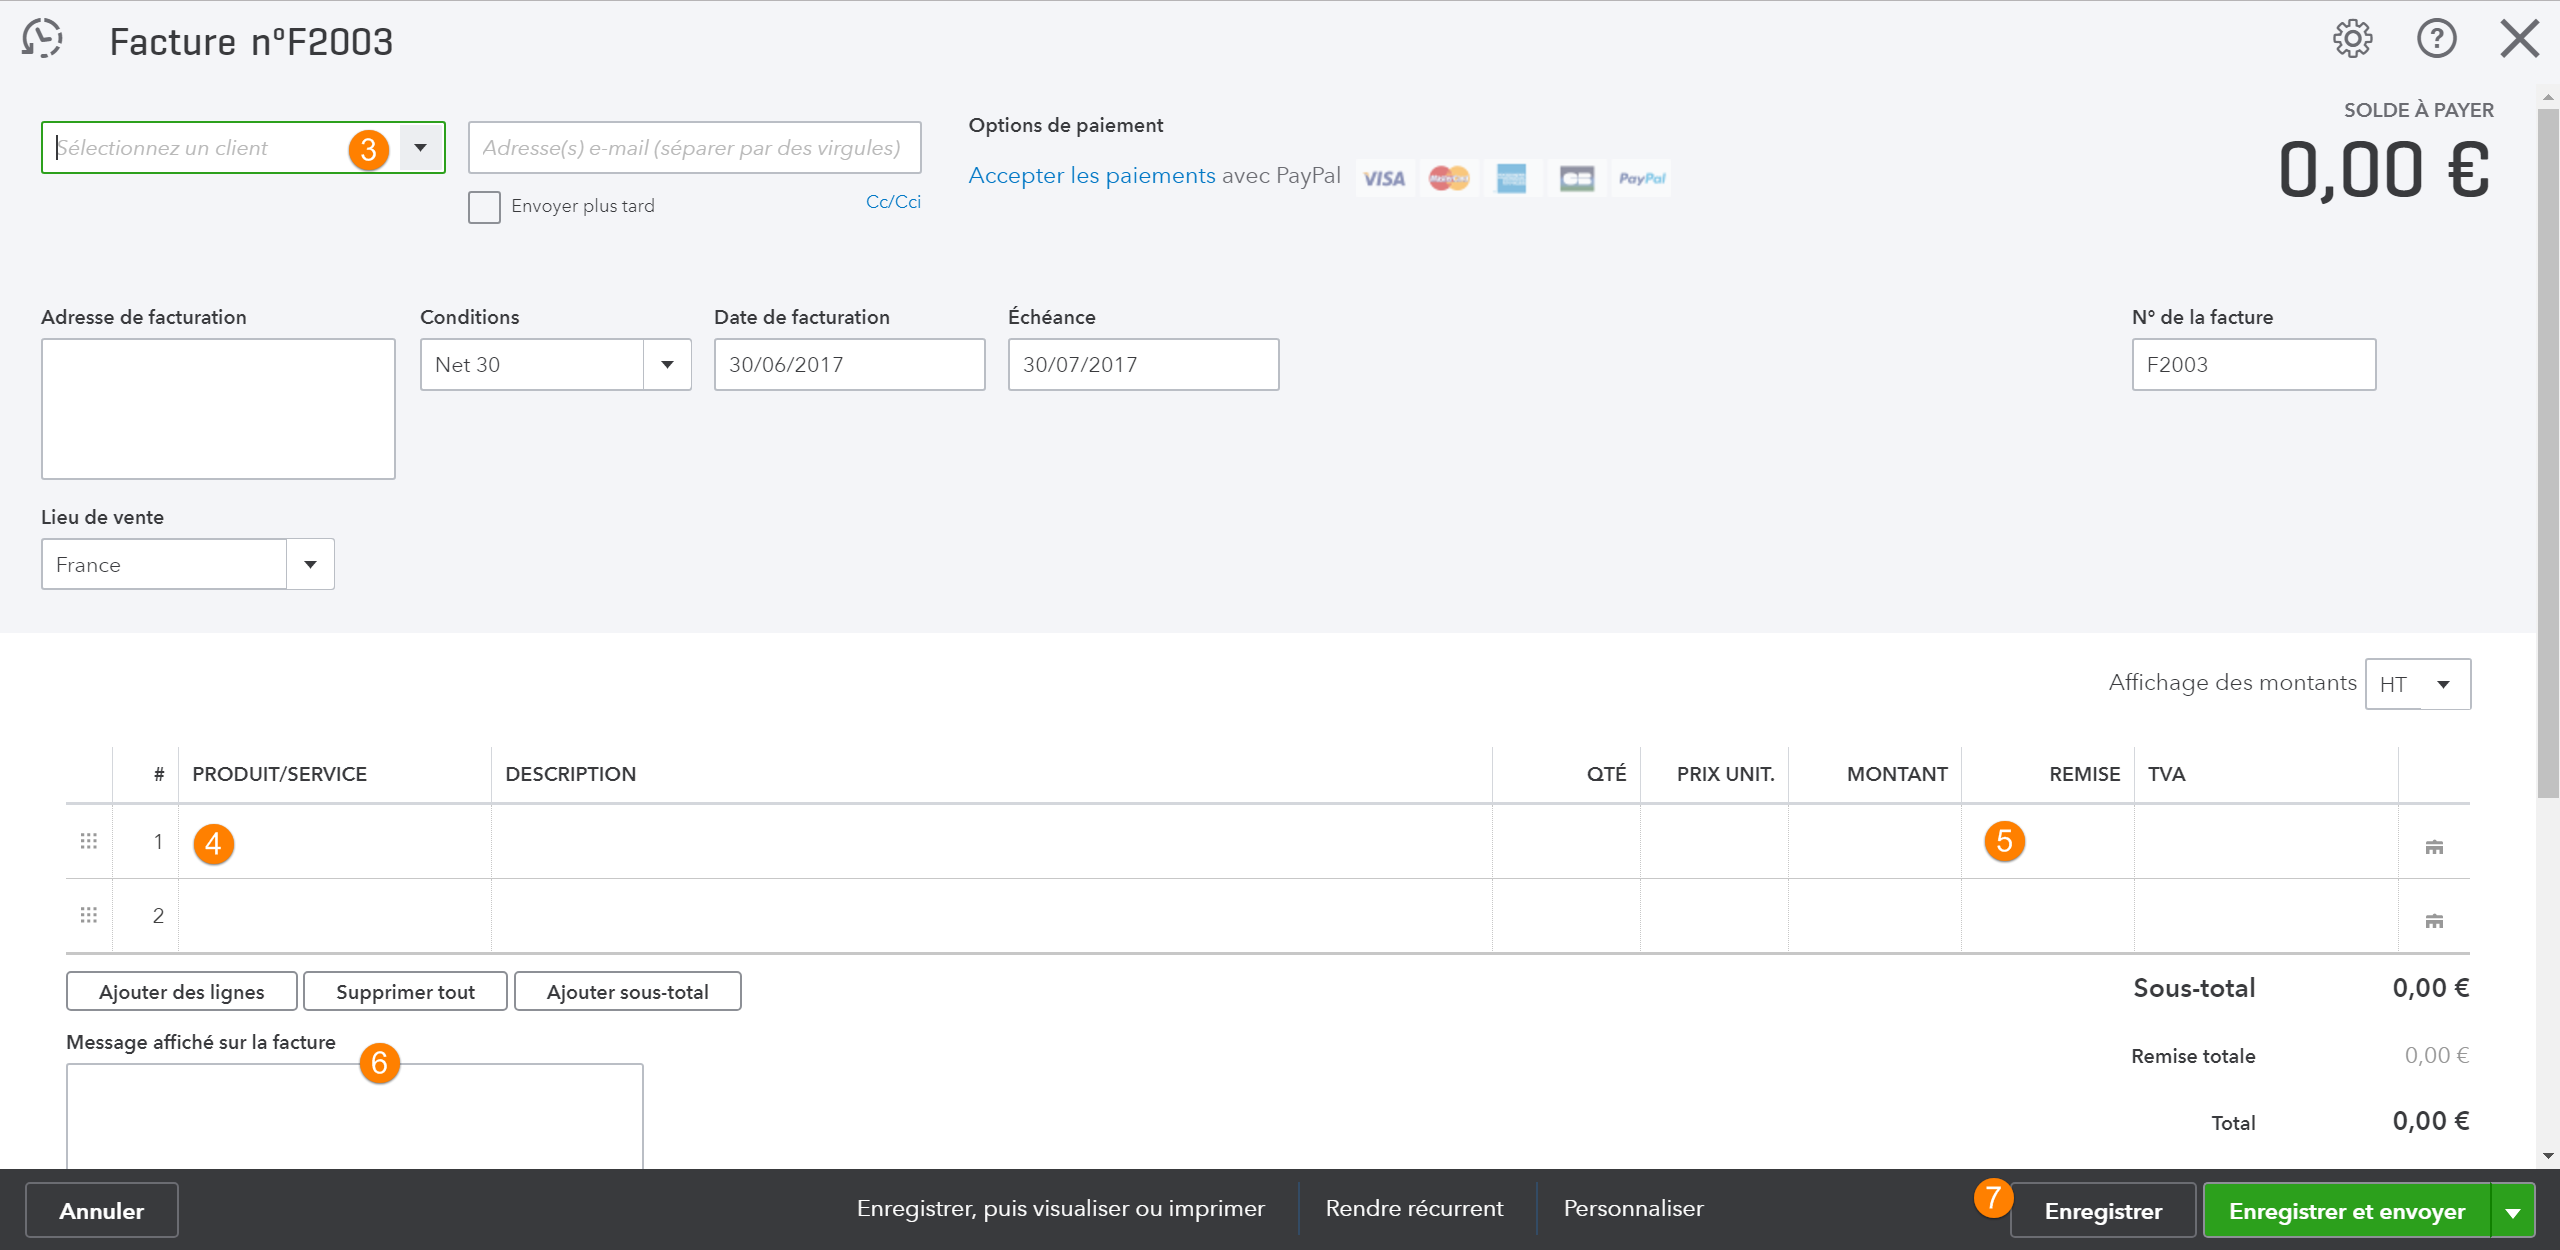Click the green Enregistrer et envoyer button
Image resolution: width=2560 pixels, height=1250 pixels.
(x=2347, y=1211)
